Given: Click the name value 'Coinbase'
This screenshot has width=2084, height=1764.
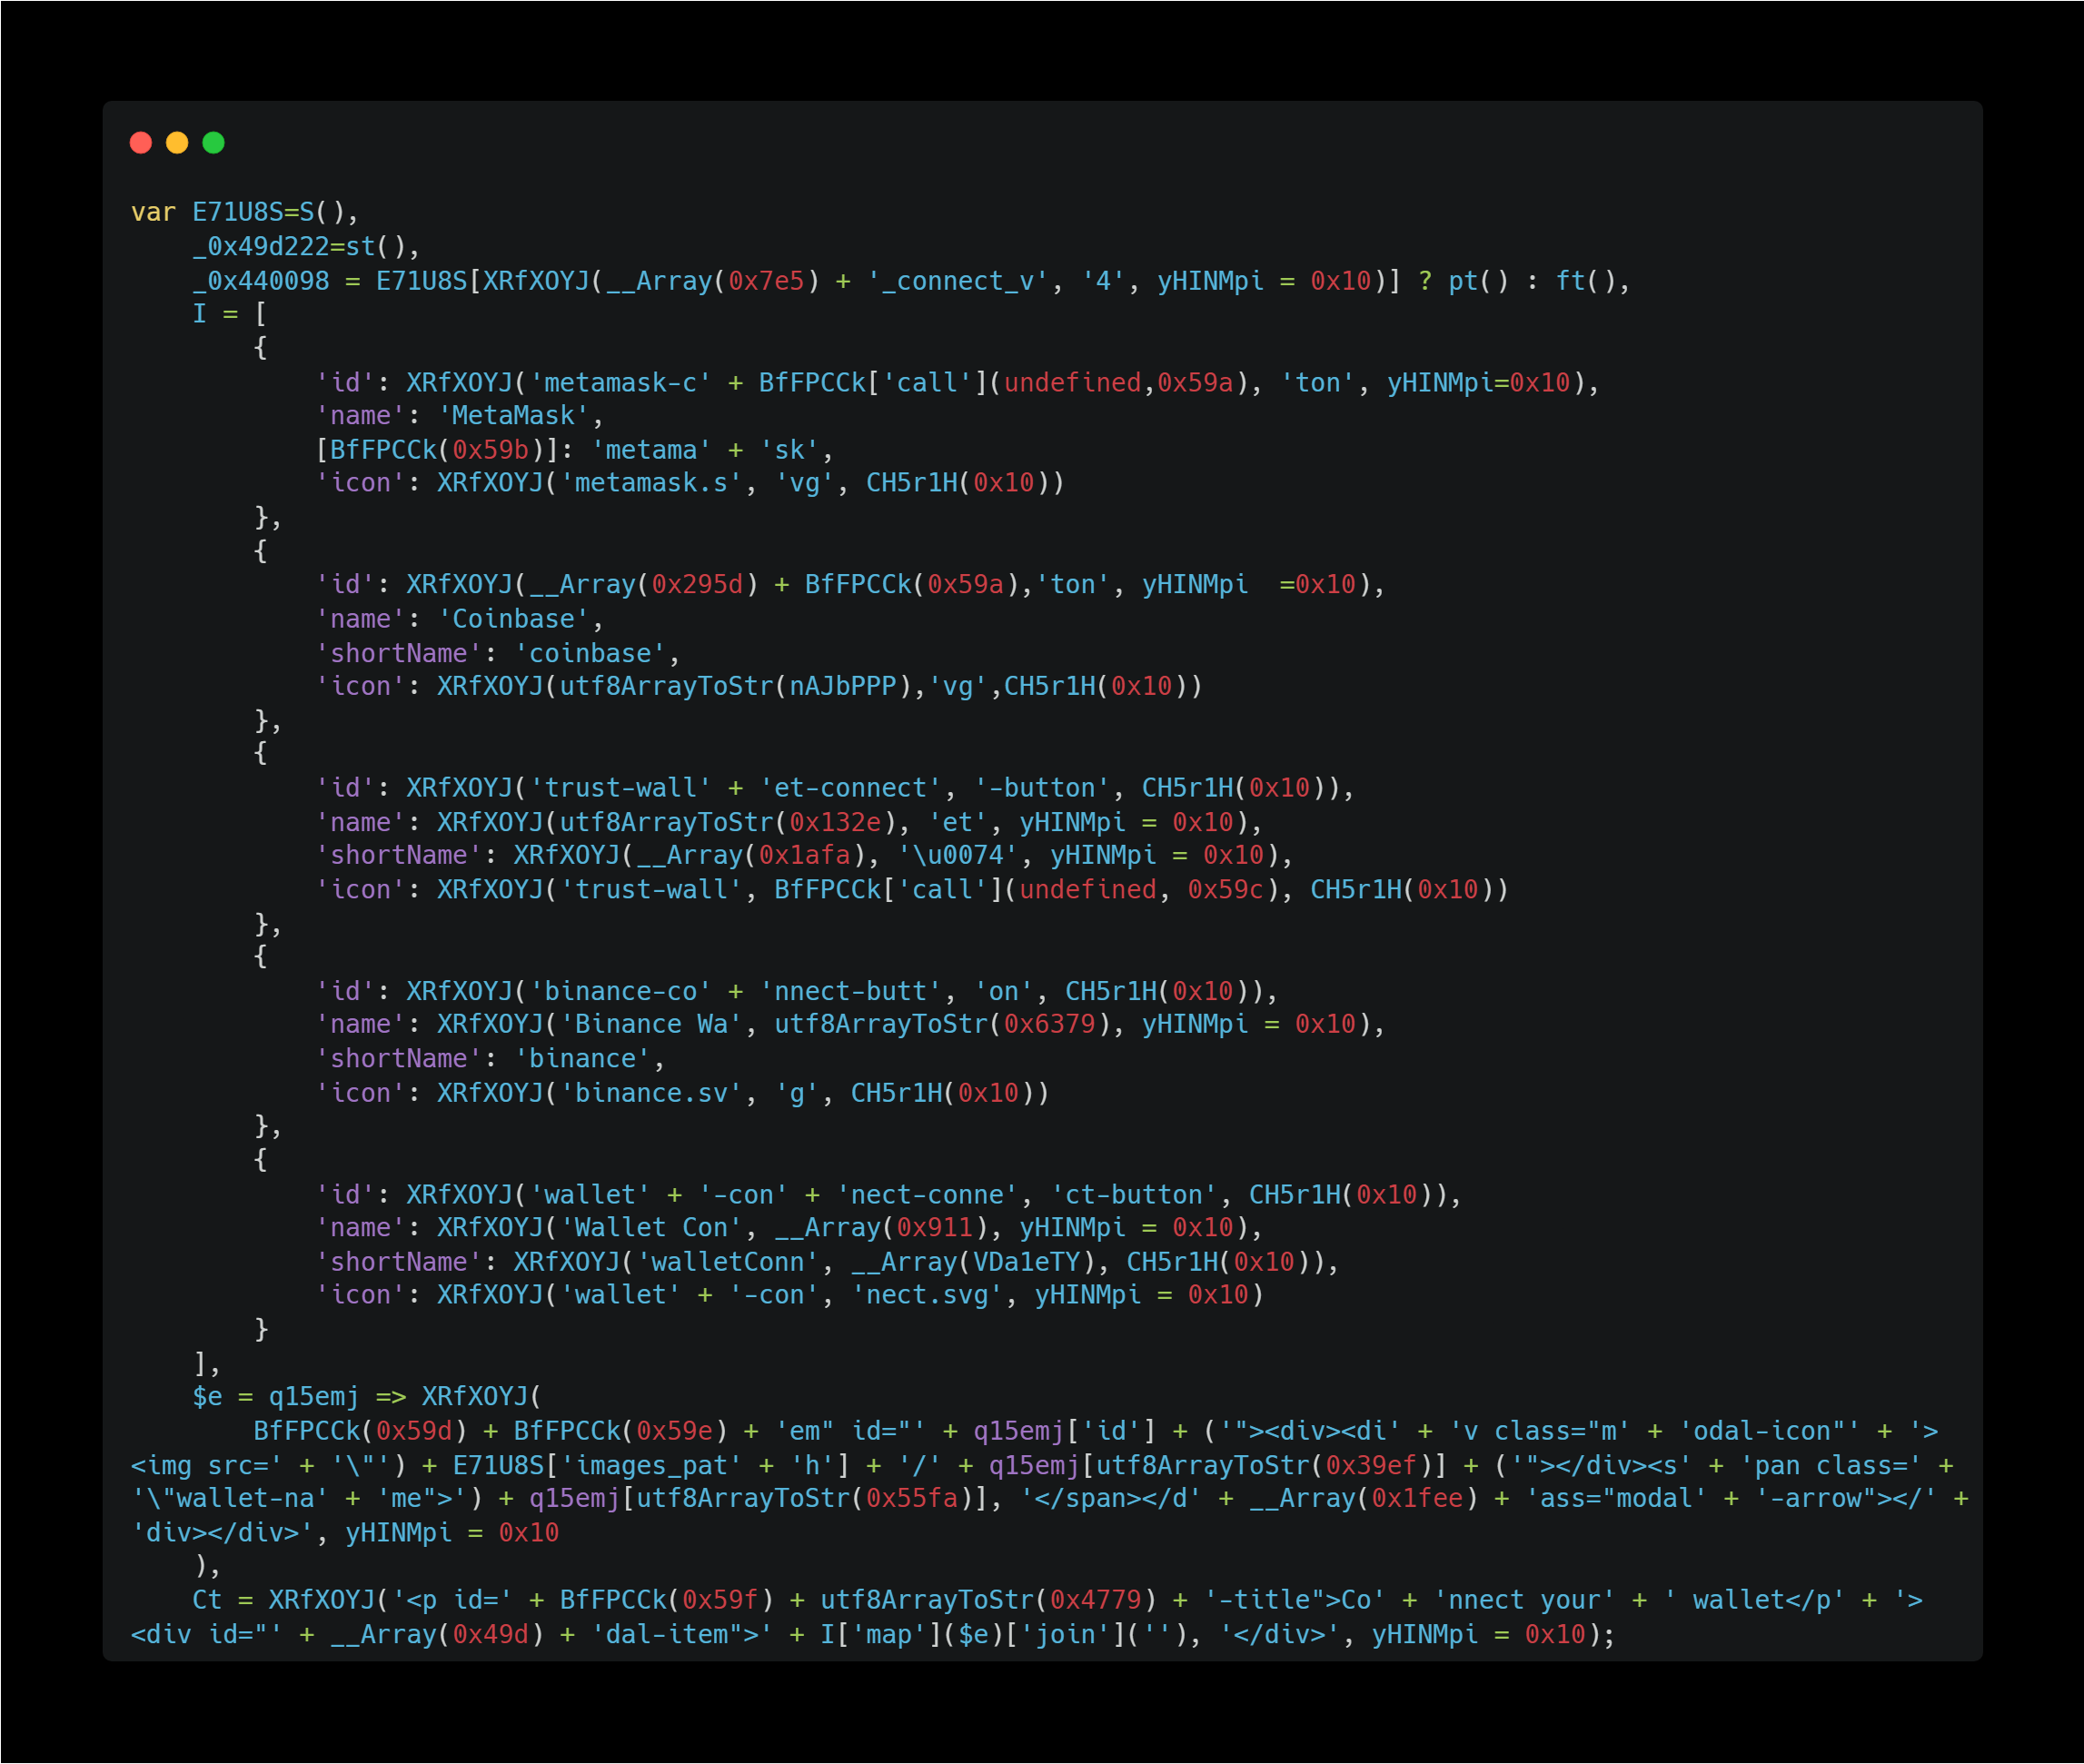Looking at the screenshot, I should tap(514, 619).
